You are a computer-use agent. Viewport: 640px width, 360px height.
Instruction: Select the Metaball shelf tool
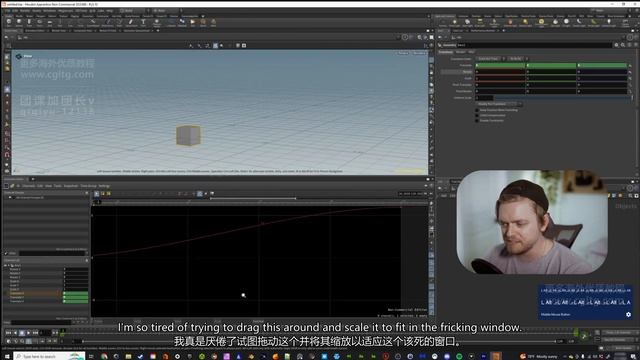pos(182,22)
